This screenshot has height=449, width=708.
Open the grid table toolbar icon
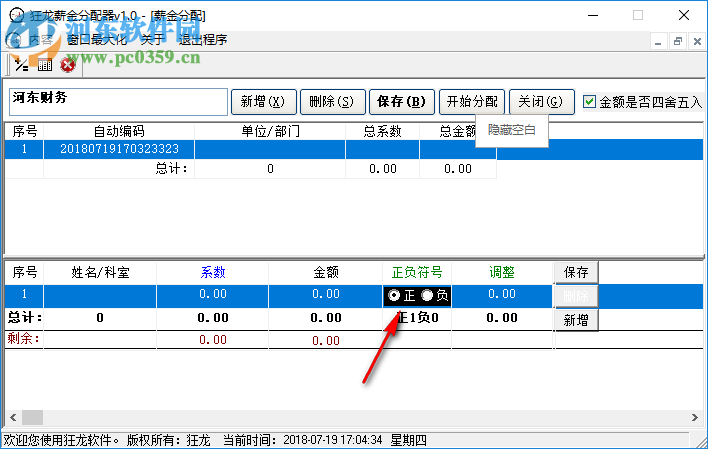tap(45, 65)
